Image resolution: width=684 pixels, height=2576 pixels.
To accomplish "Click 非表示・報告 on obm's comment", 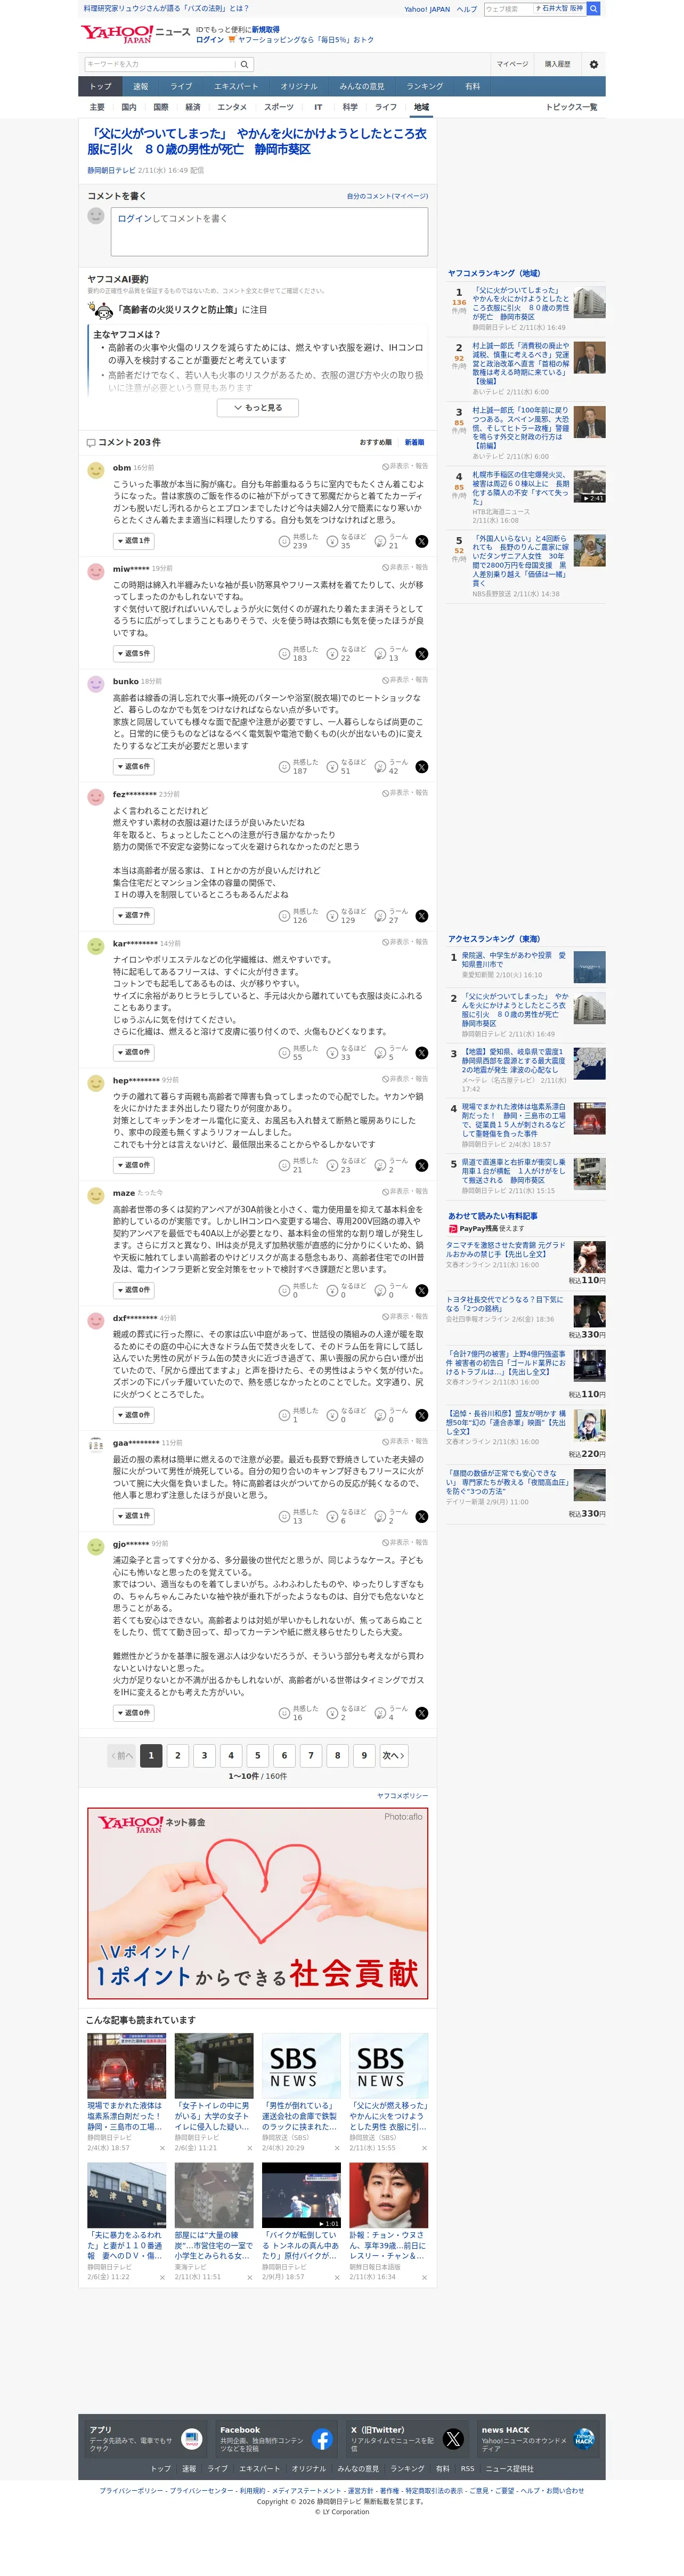I will (405, 466).
